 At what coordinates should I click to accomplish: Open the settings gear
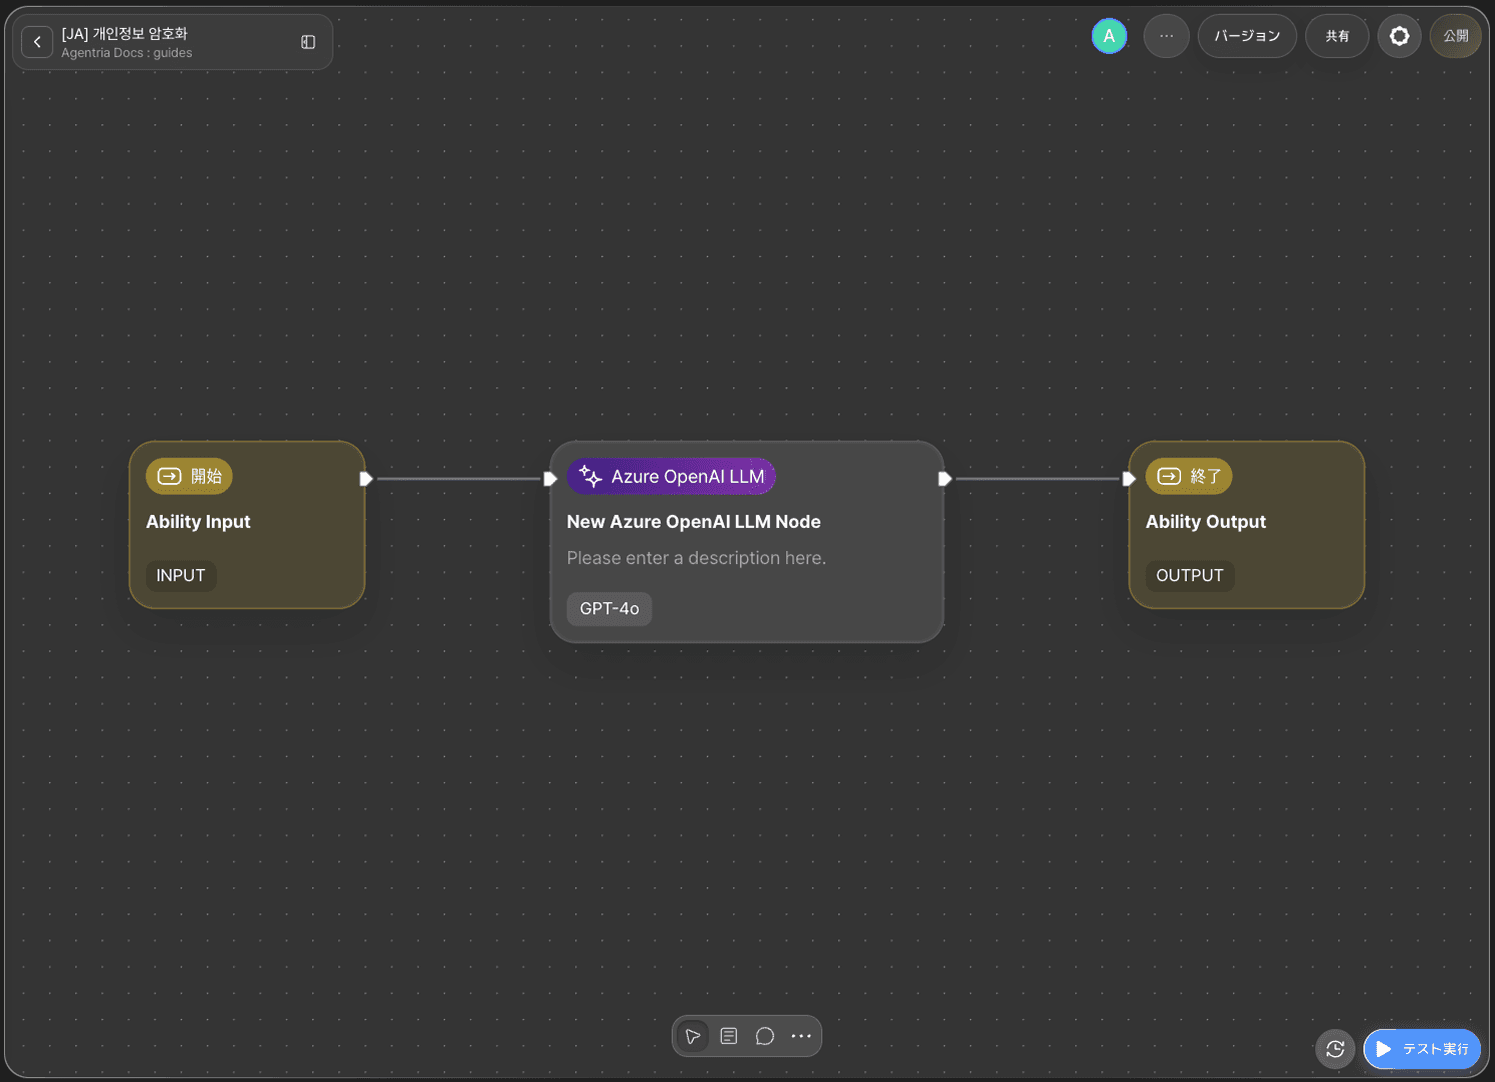click(x=1399, y=36)
